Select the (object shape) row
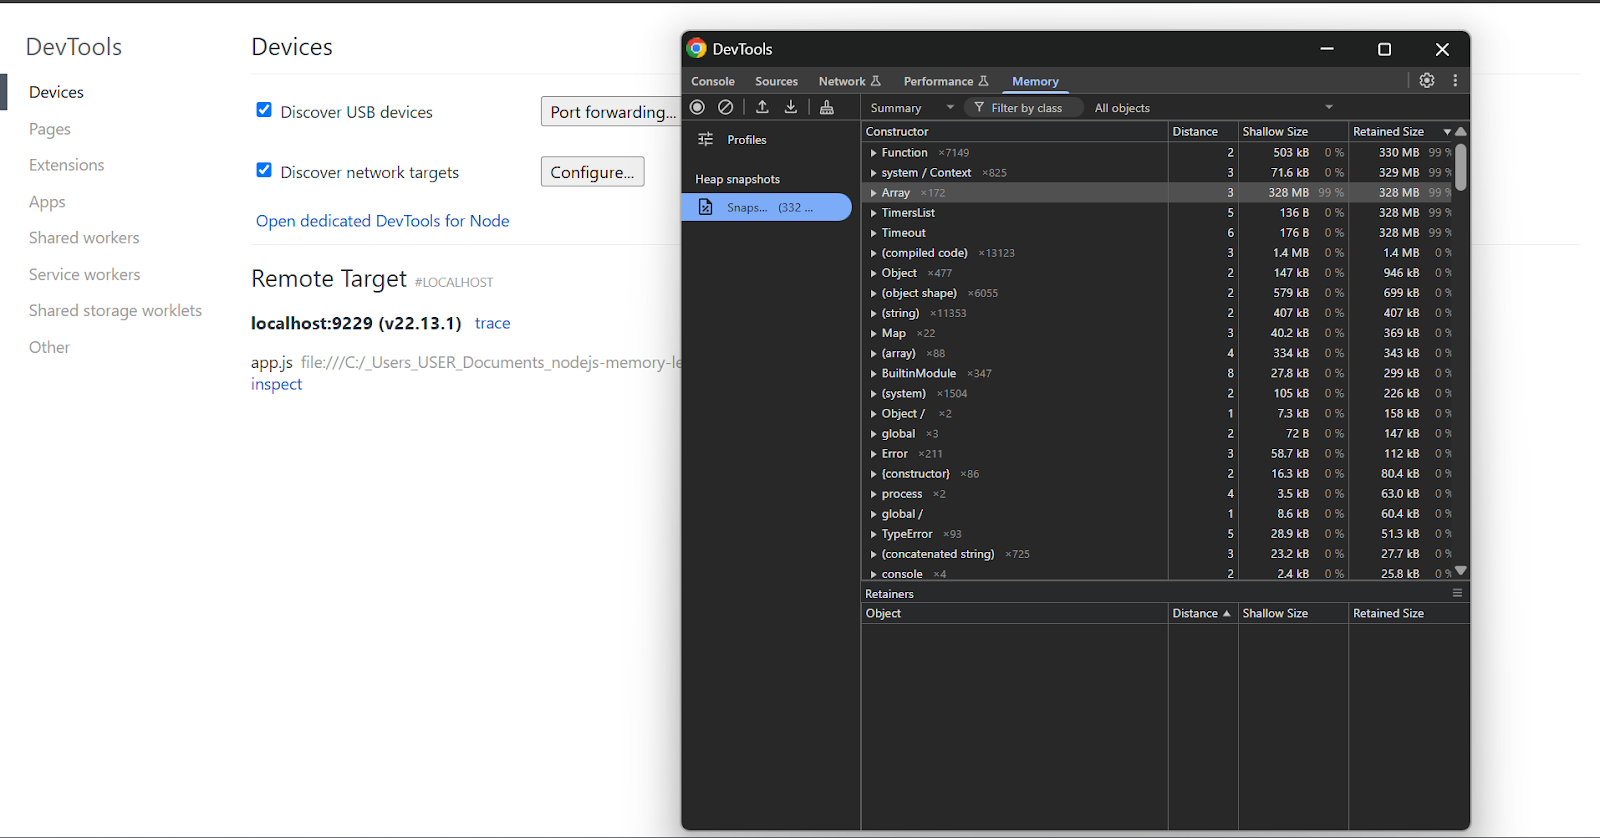The image size is (1600, 838). pyautogui.click(x=1158, y=293)
